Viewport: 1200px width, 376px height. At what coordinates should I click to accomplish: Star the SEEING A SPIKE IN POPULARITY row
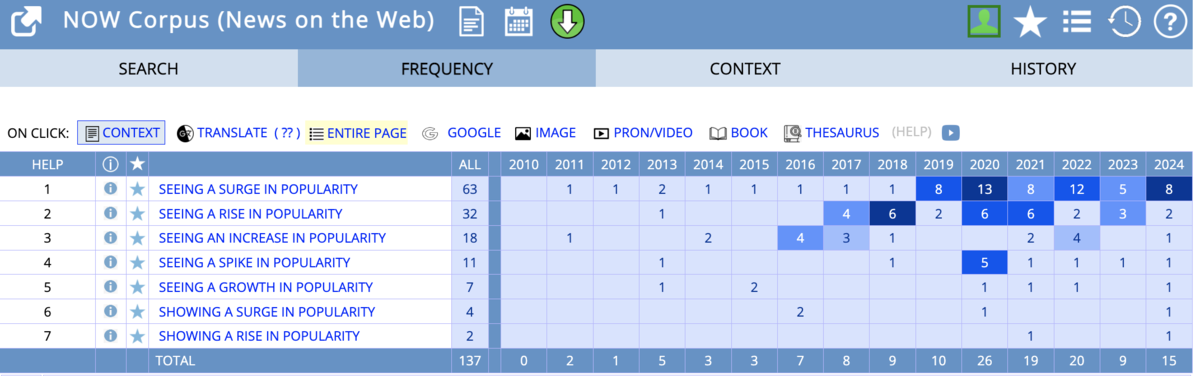(x=137, y=262)
